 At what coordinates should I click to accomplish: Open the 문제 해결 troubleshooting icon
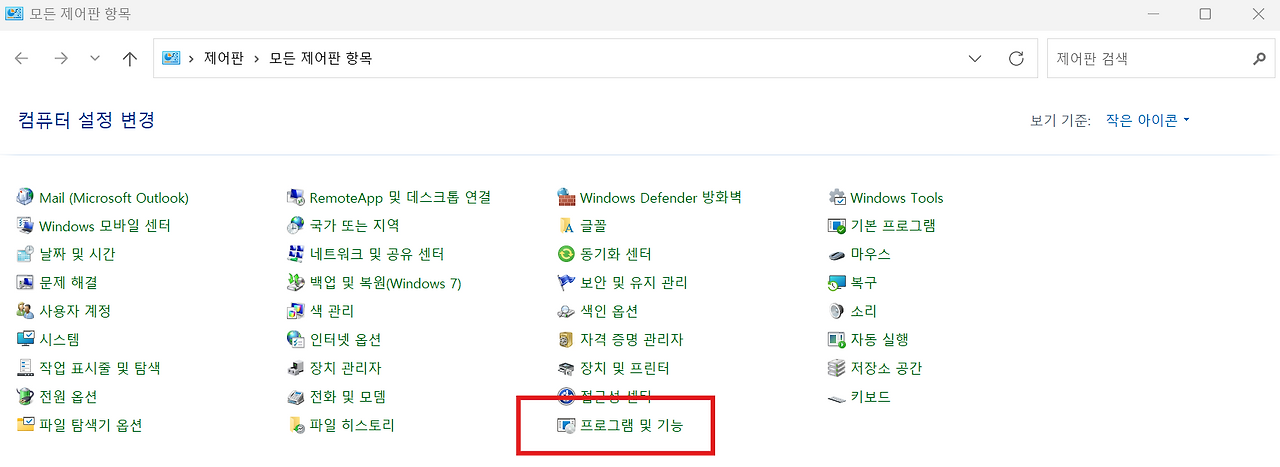click(25, 283)
